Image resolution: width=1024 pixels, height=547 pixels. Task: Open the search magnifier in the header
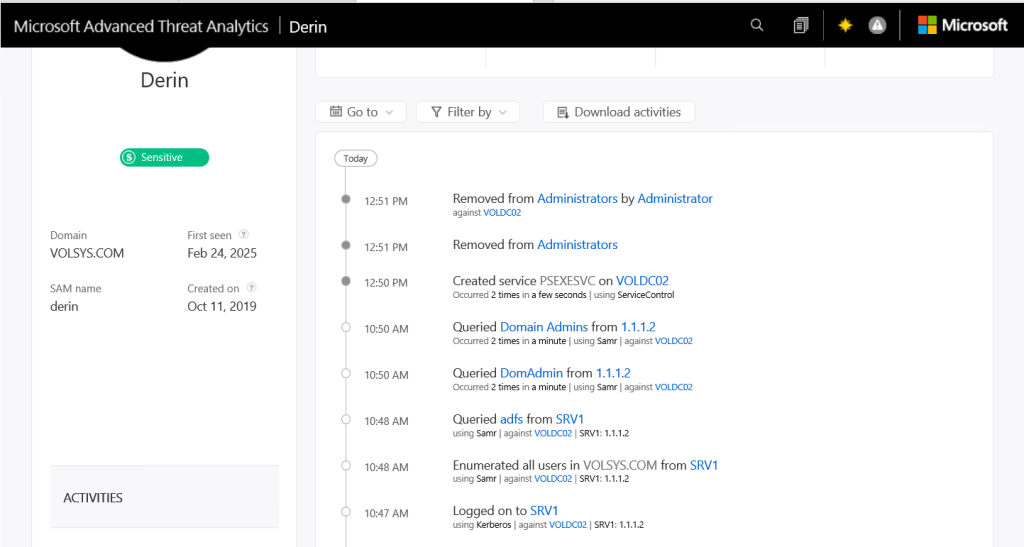pyautogui.click(x=757, y=26)
